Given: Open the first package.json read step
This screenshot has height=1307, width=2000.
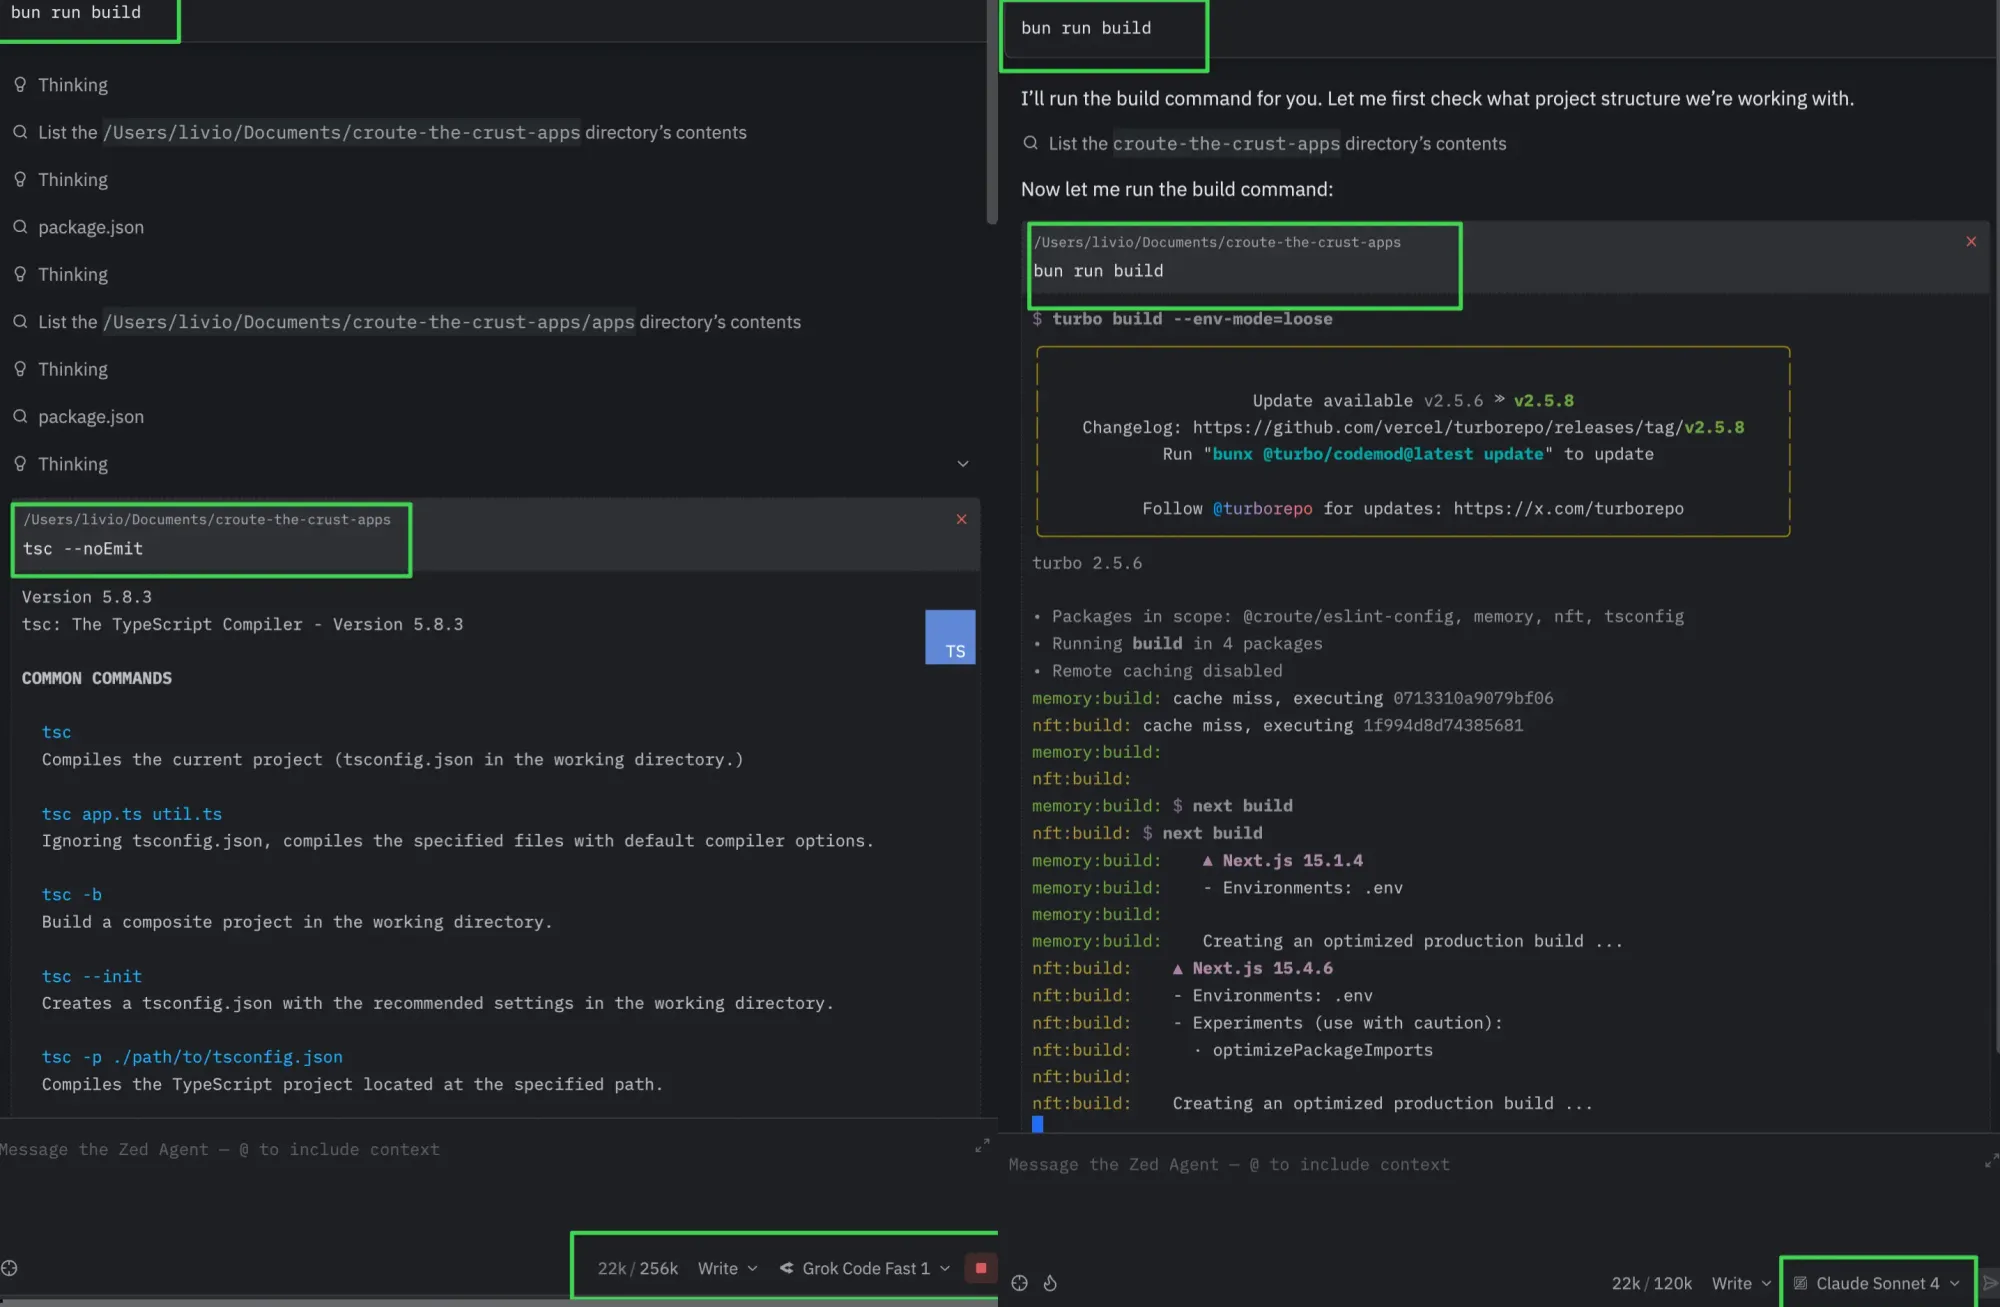Looking at the screenshot, I should click(90, 227).
